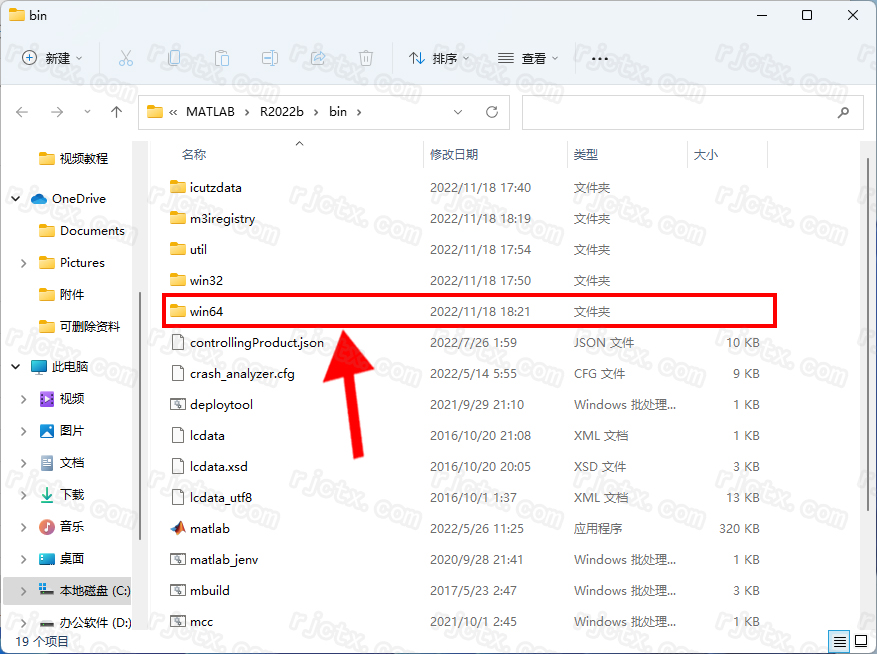The image size is (877, 654).
Task: Switch to details view in status bar
Action: (839, 641)
